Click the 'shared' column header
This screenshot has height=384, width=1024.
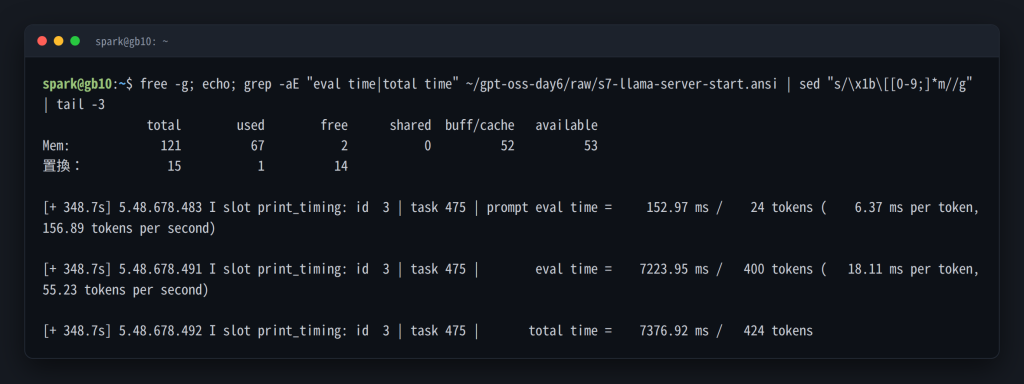click(x=410, y=125)
